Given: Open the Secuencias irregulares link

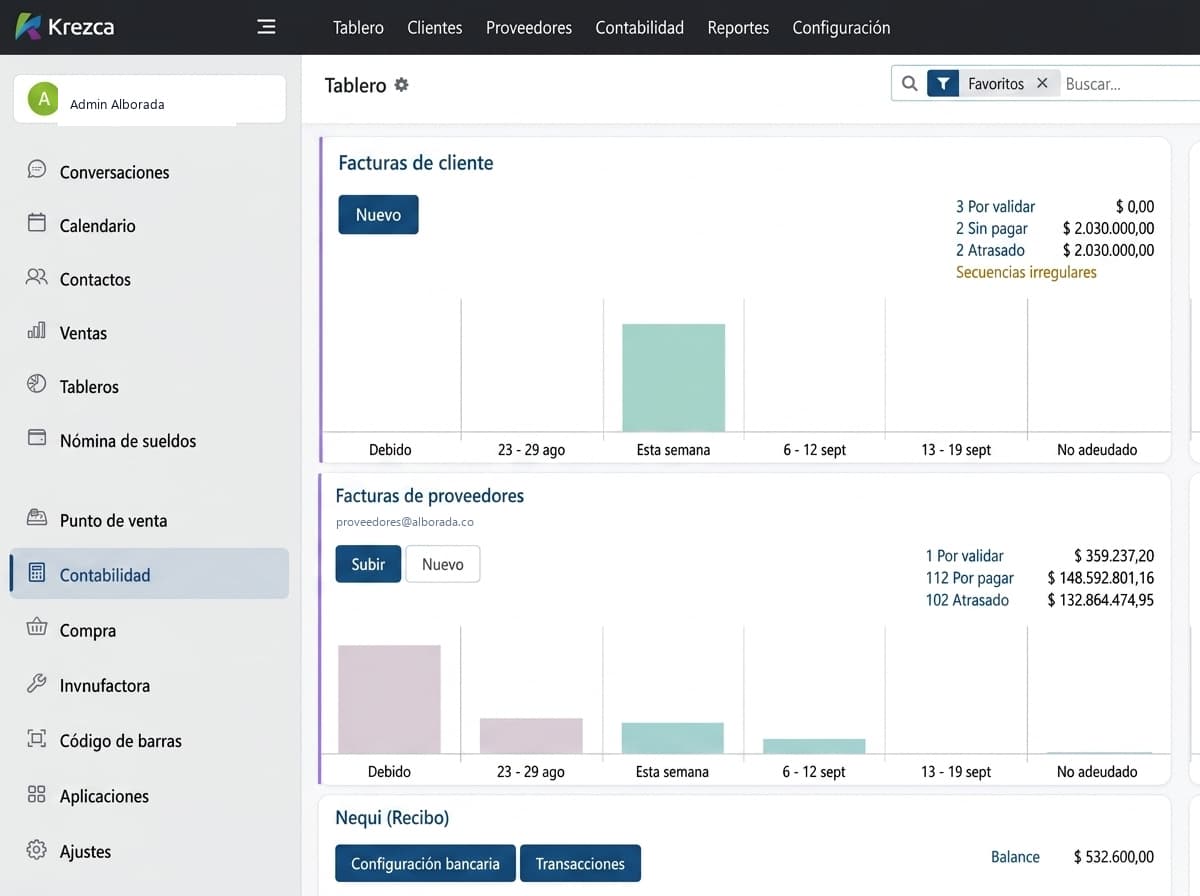Looking at the screenshot, I should click(x=1026, y=272).
